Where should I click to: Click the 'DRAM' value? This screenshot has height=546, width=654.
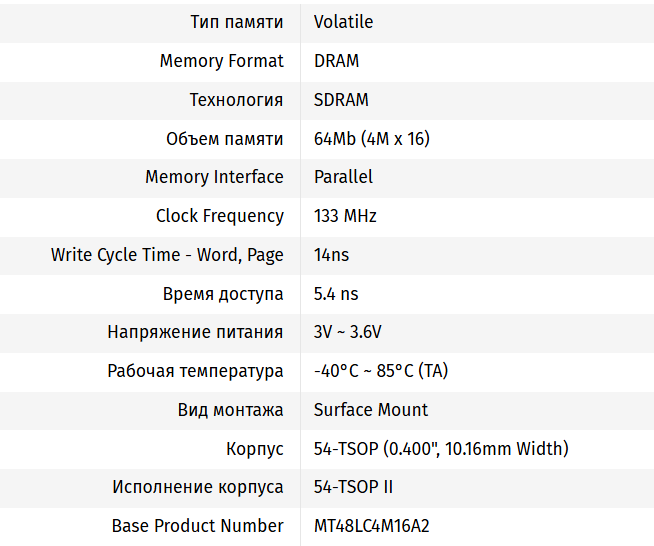(x=336, y=61)
